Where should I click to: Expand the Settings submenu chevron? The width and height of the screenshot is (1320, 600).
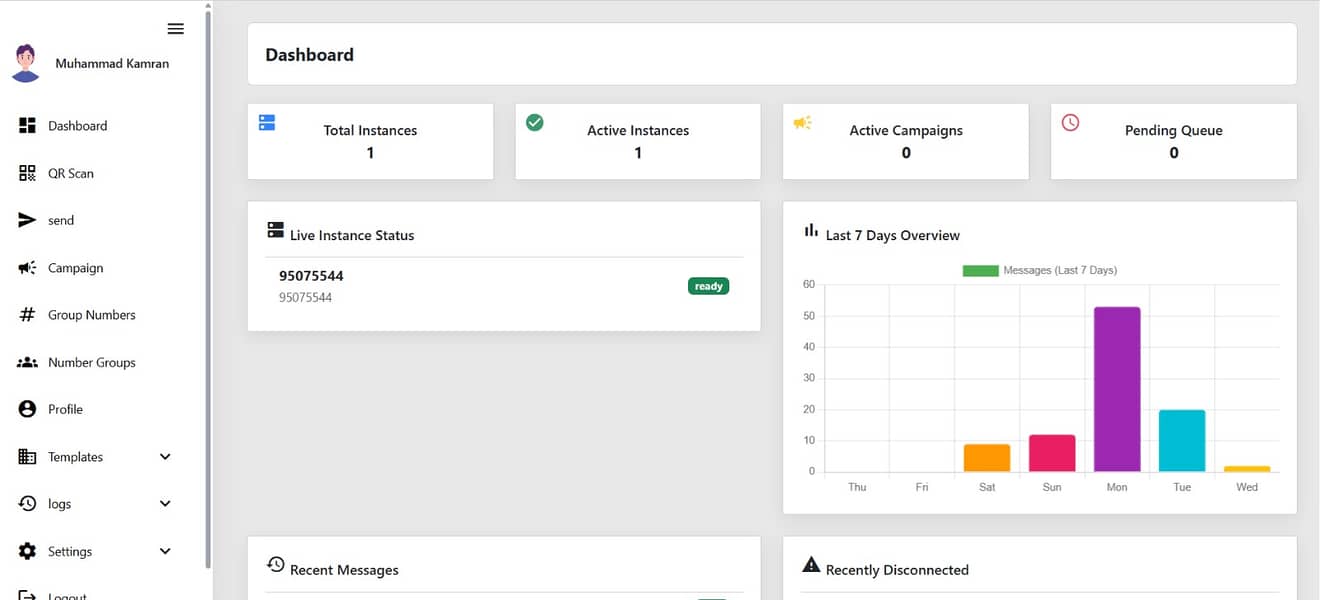click(x=165, y=551)
